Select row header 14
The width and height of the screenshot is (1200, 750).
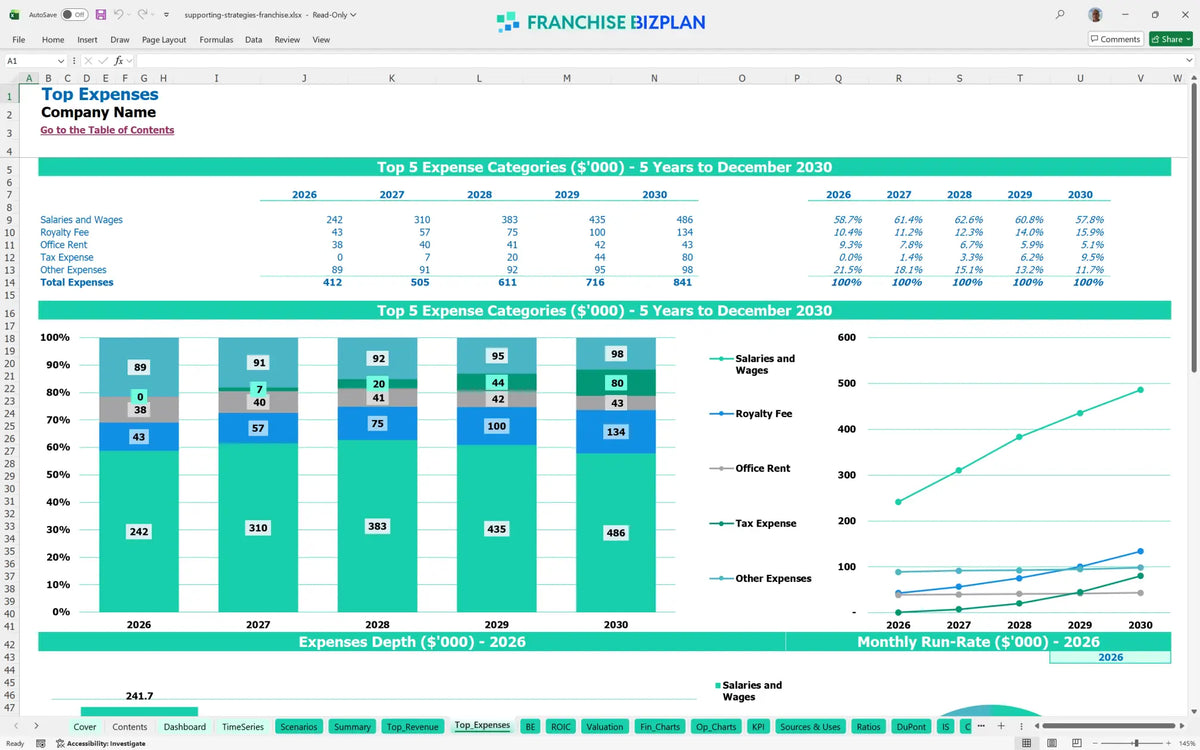pyautogui.click(x=9, y=283)
